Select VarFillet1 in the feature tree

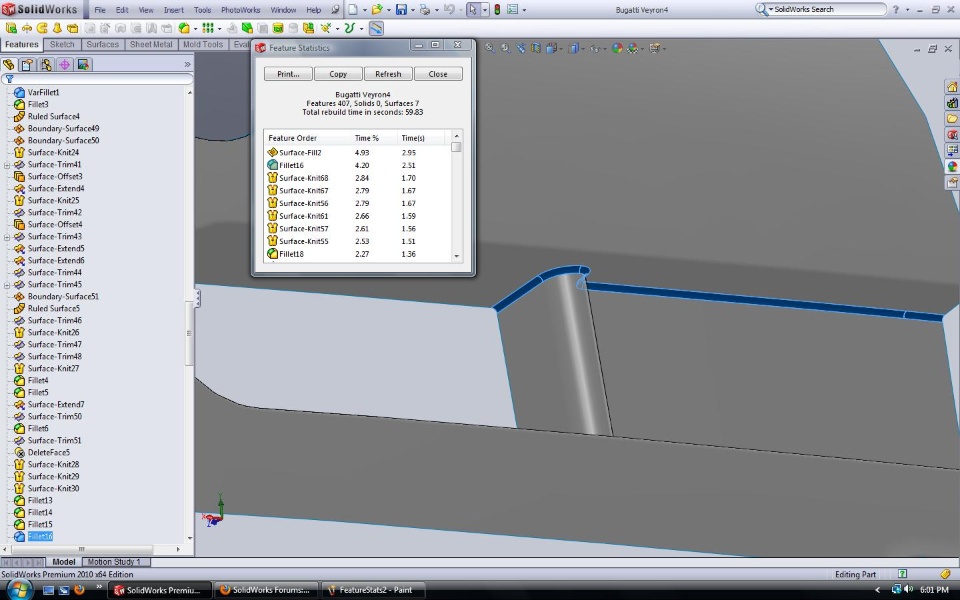[x=43, y=92]
